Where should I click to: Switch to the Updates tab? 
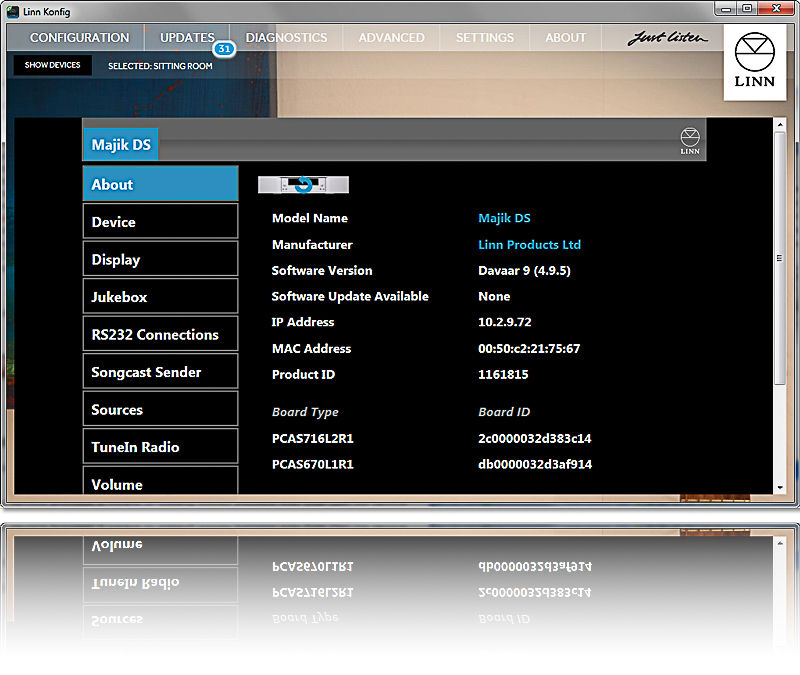click(x=187, y=38)
